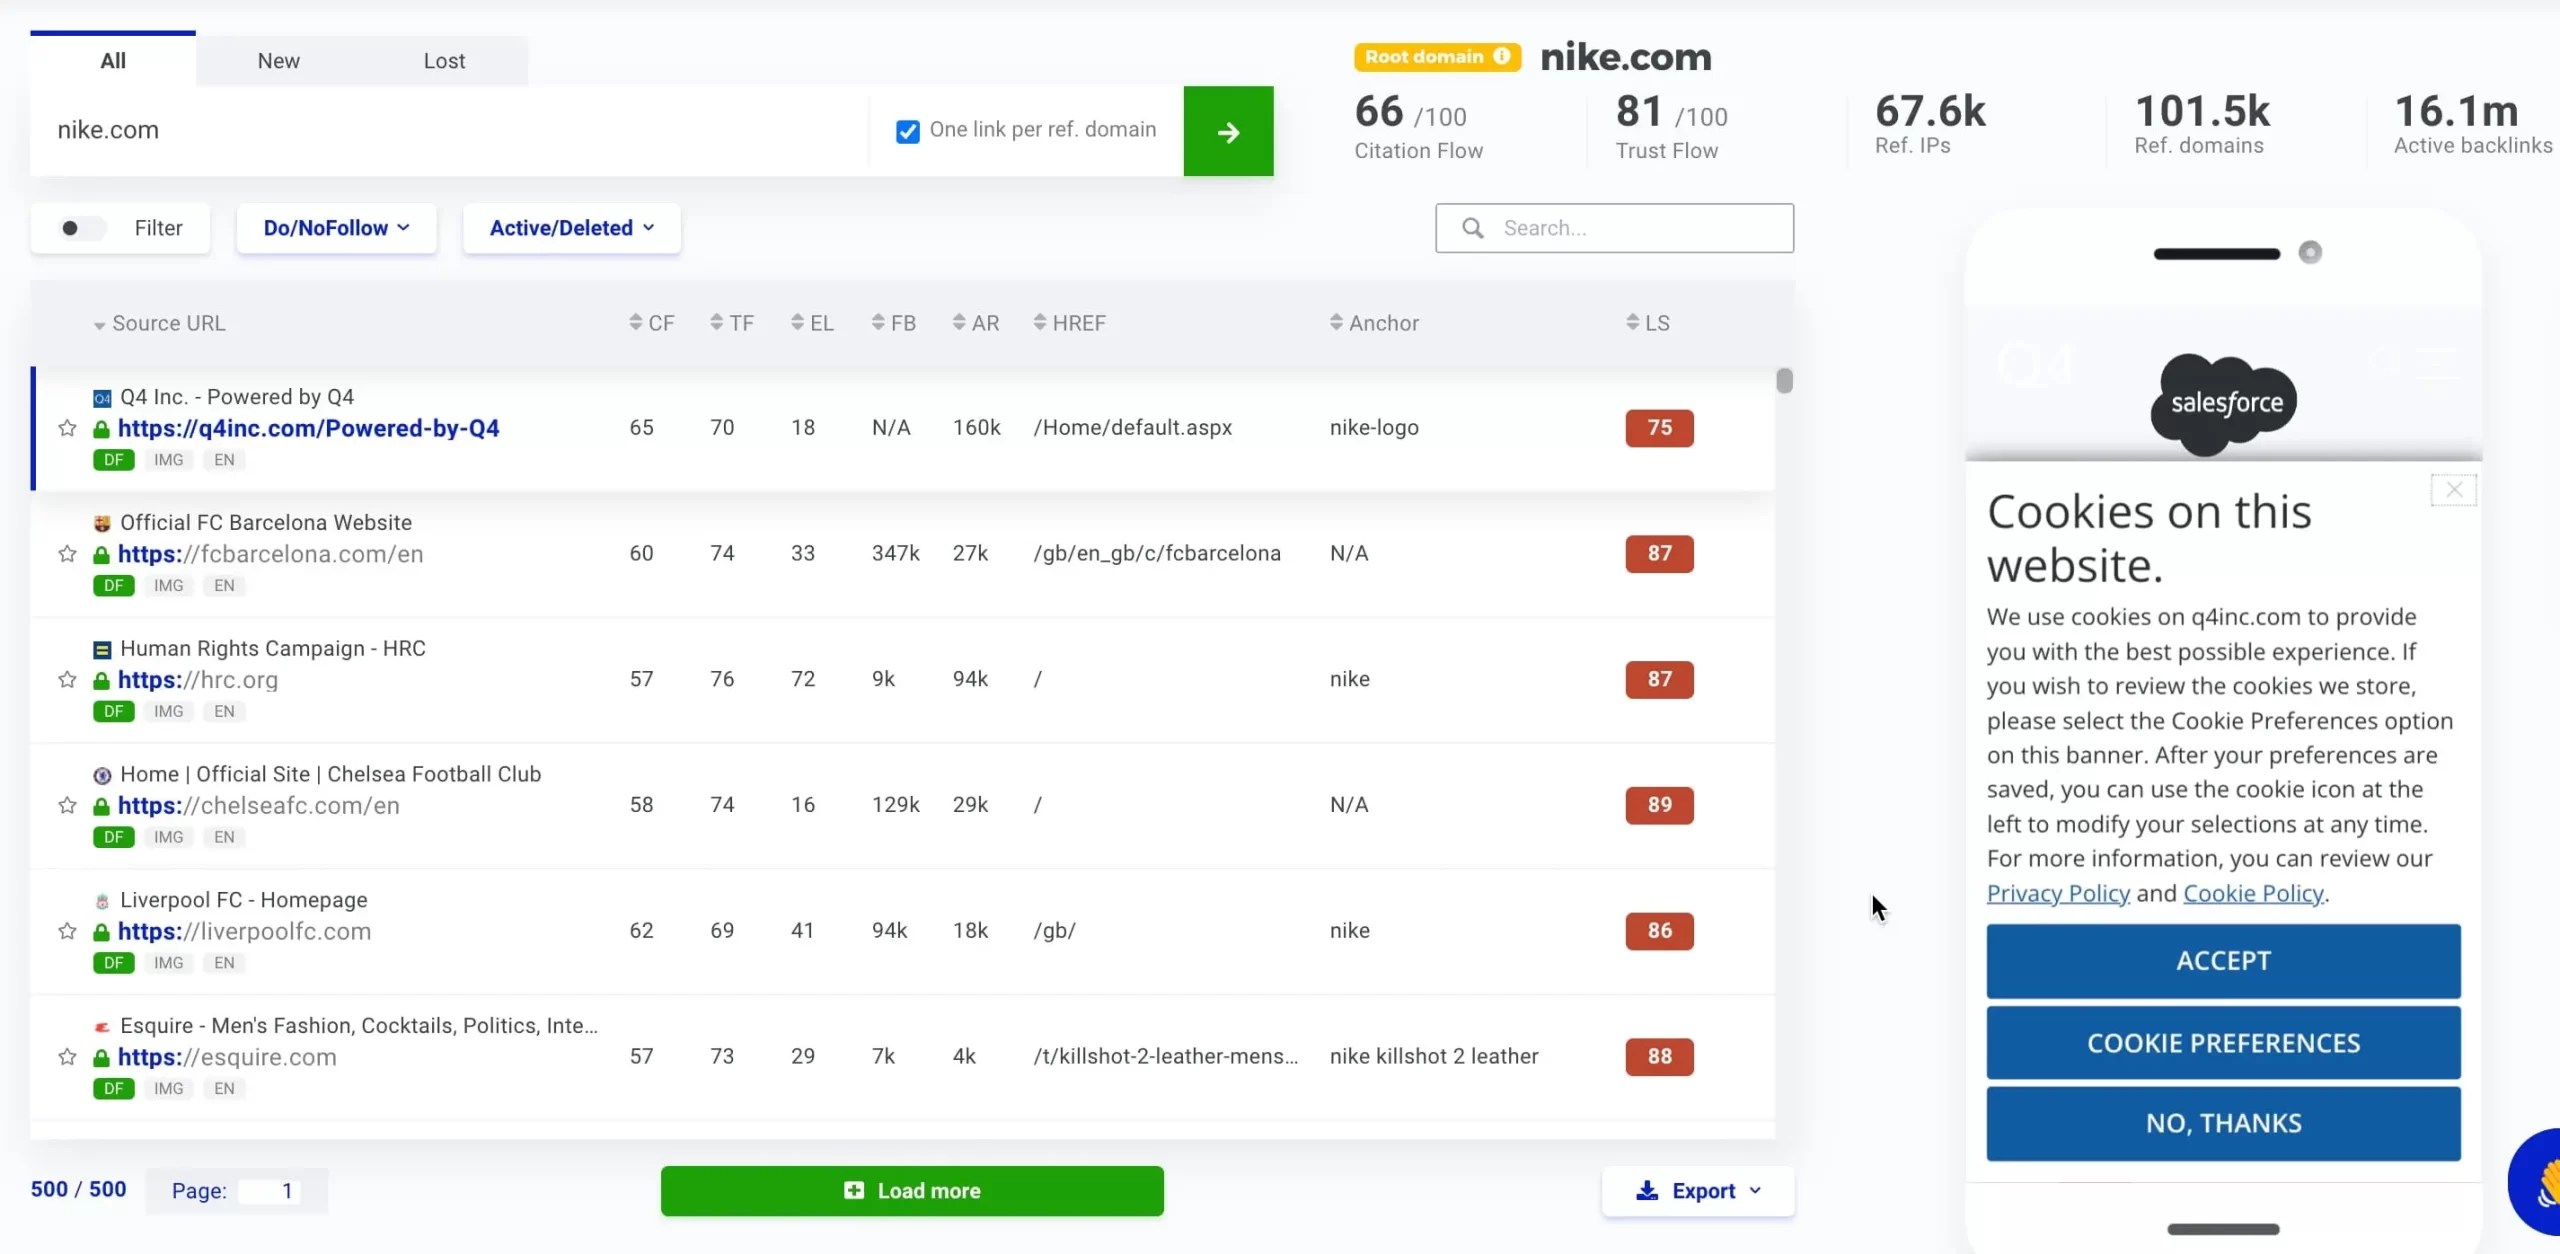Click the green arrow search button

[x=1228, y=131]
